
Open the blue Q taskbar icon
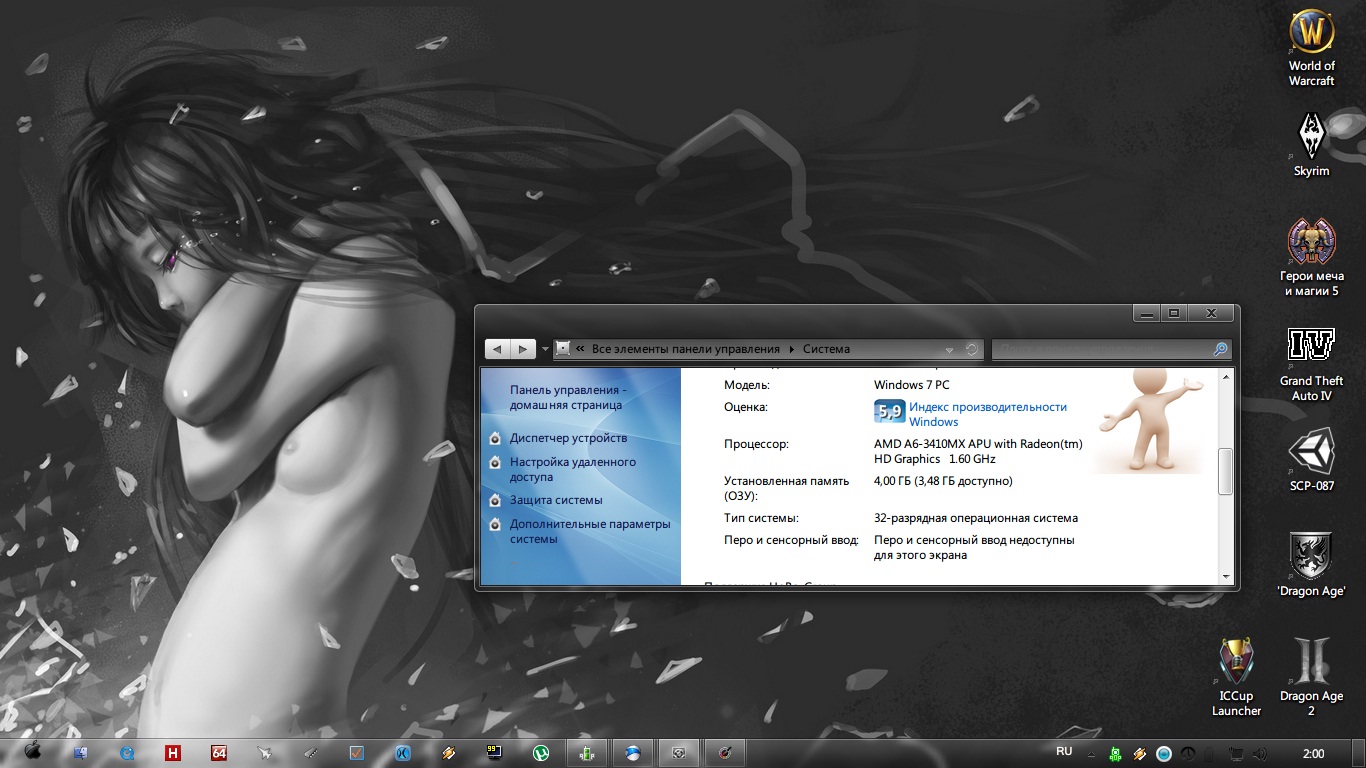pyautogui.click(x=127, y=752)
